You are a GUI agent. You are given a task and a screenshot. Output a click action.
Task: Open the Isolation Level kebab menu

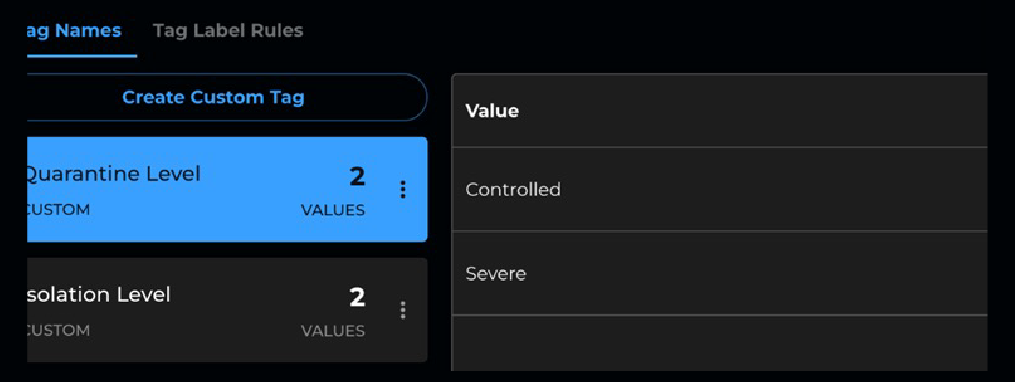(403, 310)
